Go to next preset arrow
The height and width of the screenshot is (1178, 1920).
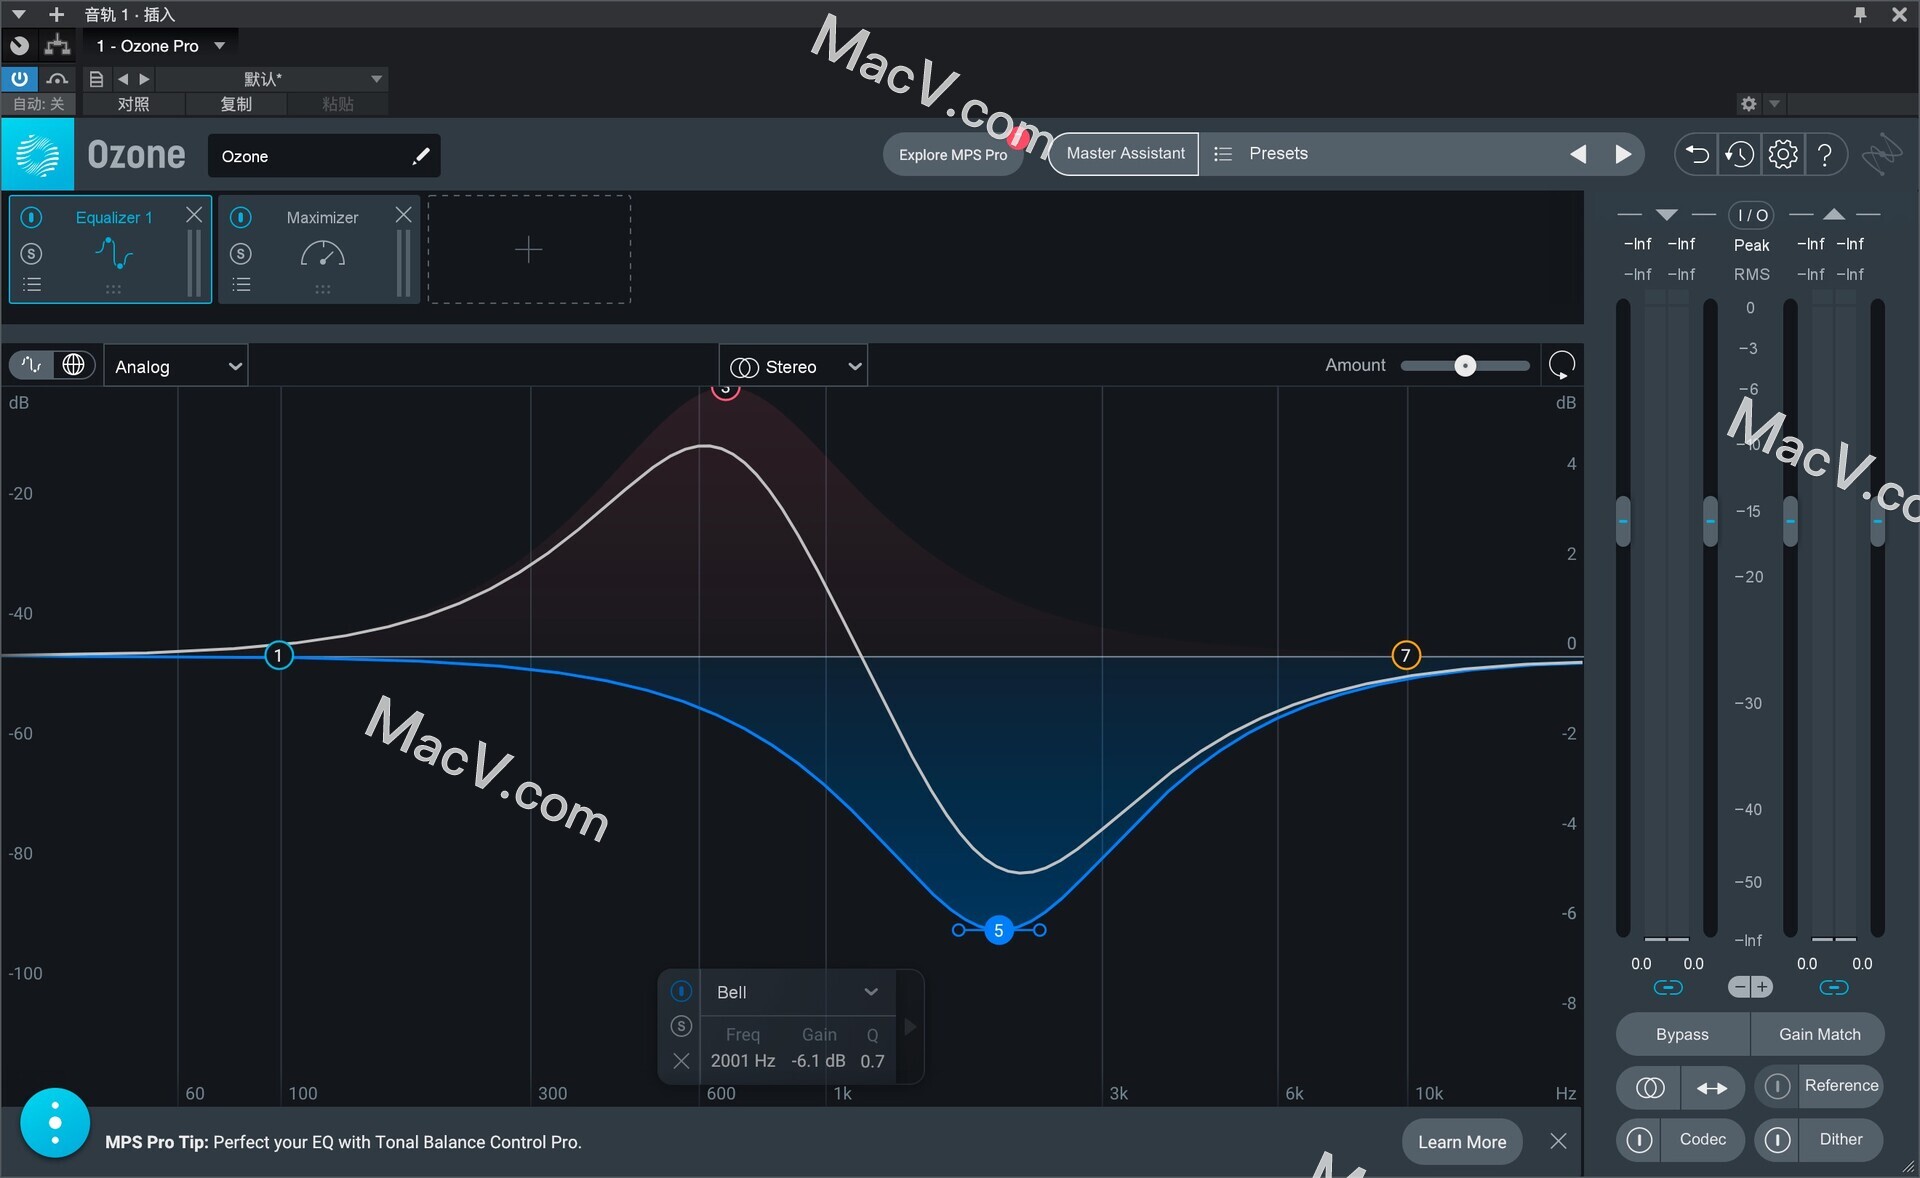tap(1623, 154)
